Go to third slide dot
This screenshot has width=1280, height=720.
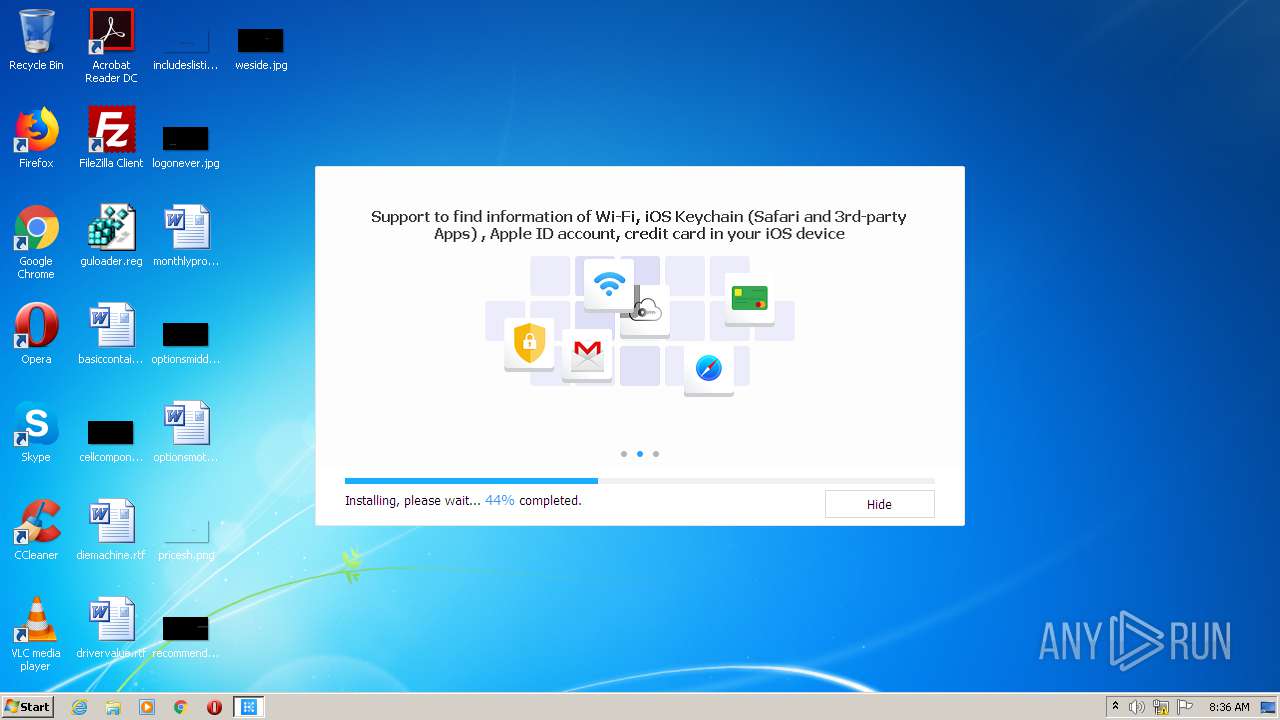(656, 454)
